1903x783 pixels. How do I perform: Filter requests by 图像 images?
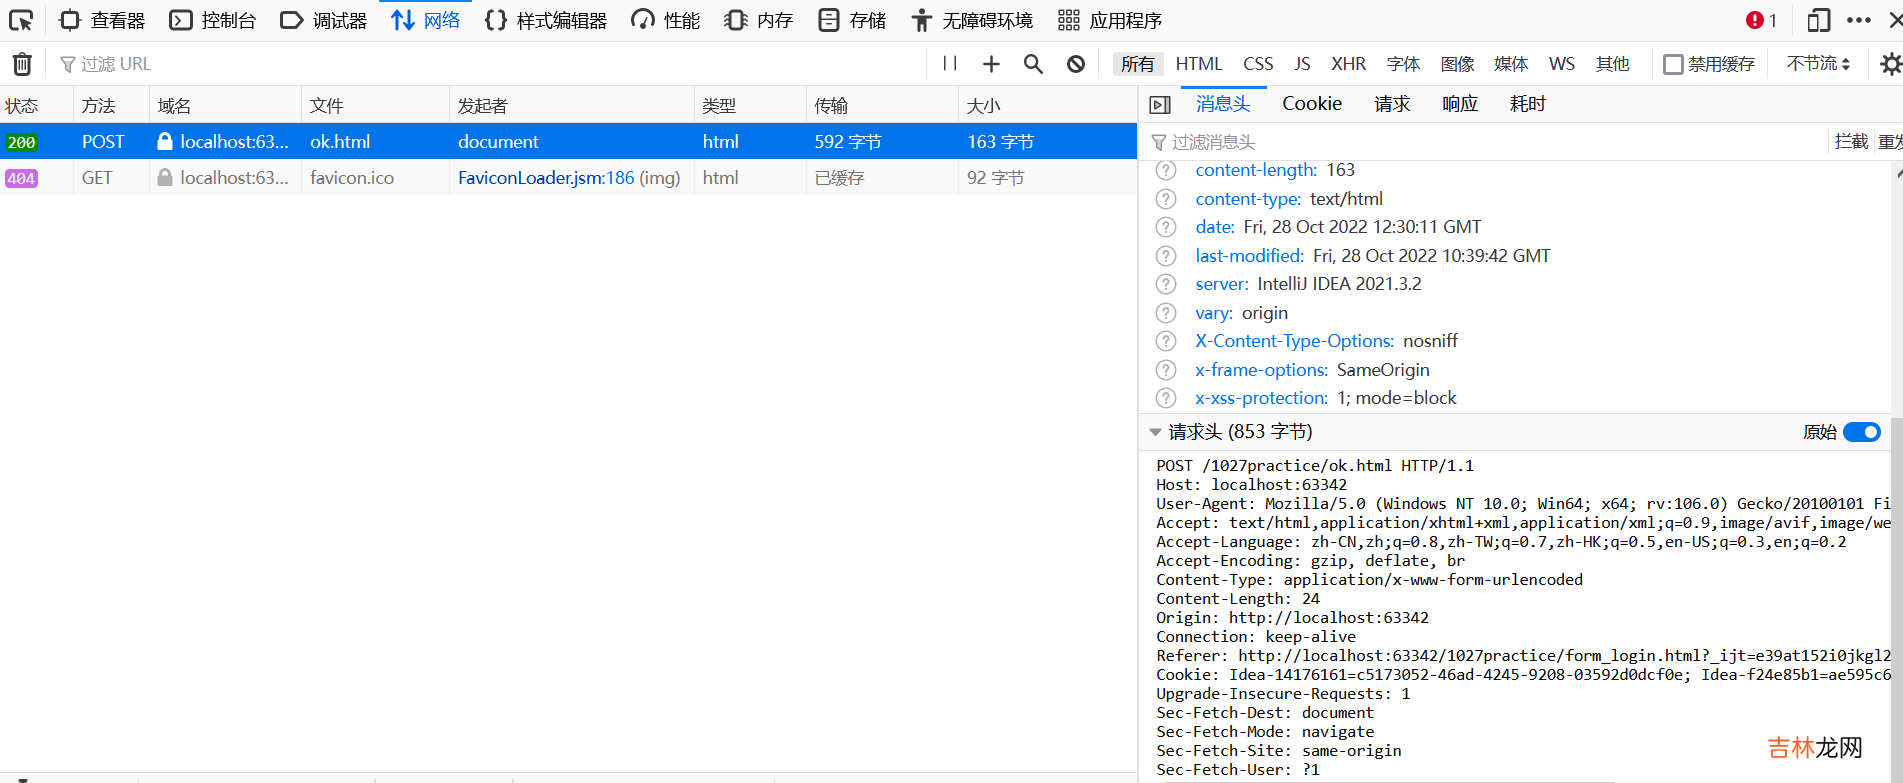point(1457,64)
